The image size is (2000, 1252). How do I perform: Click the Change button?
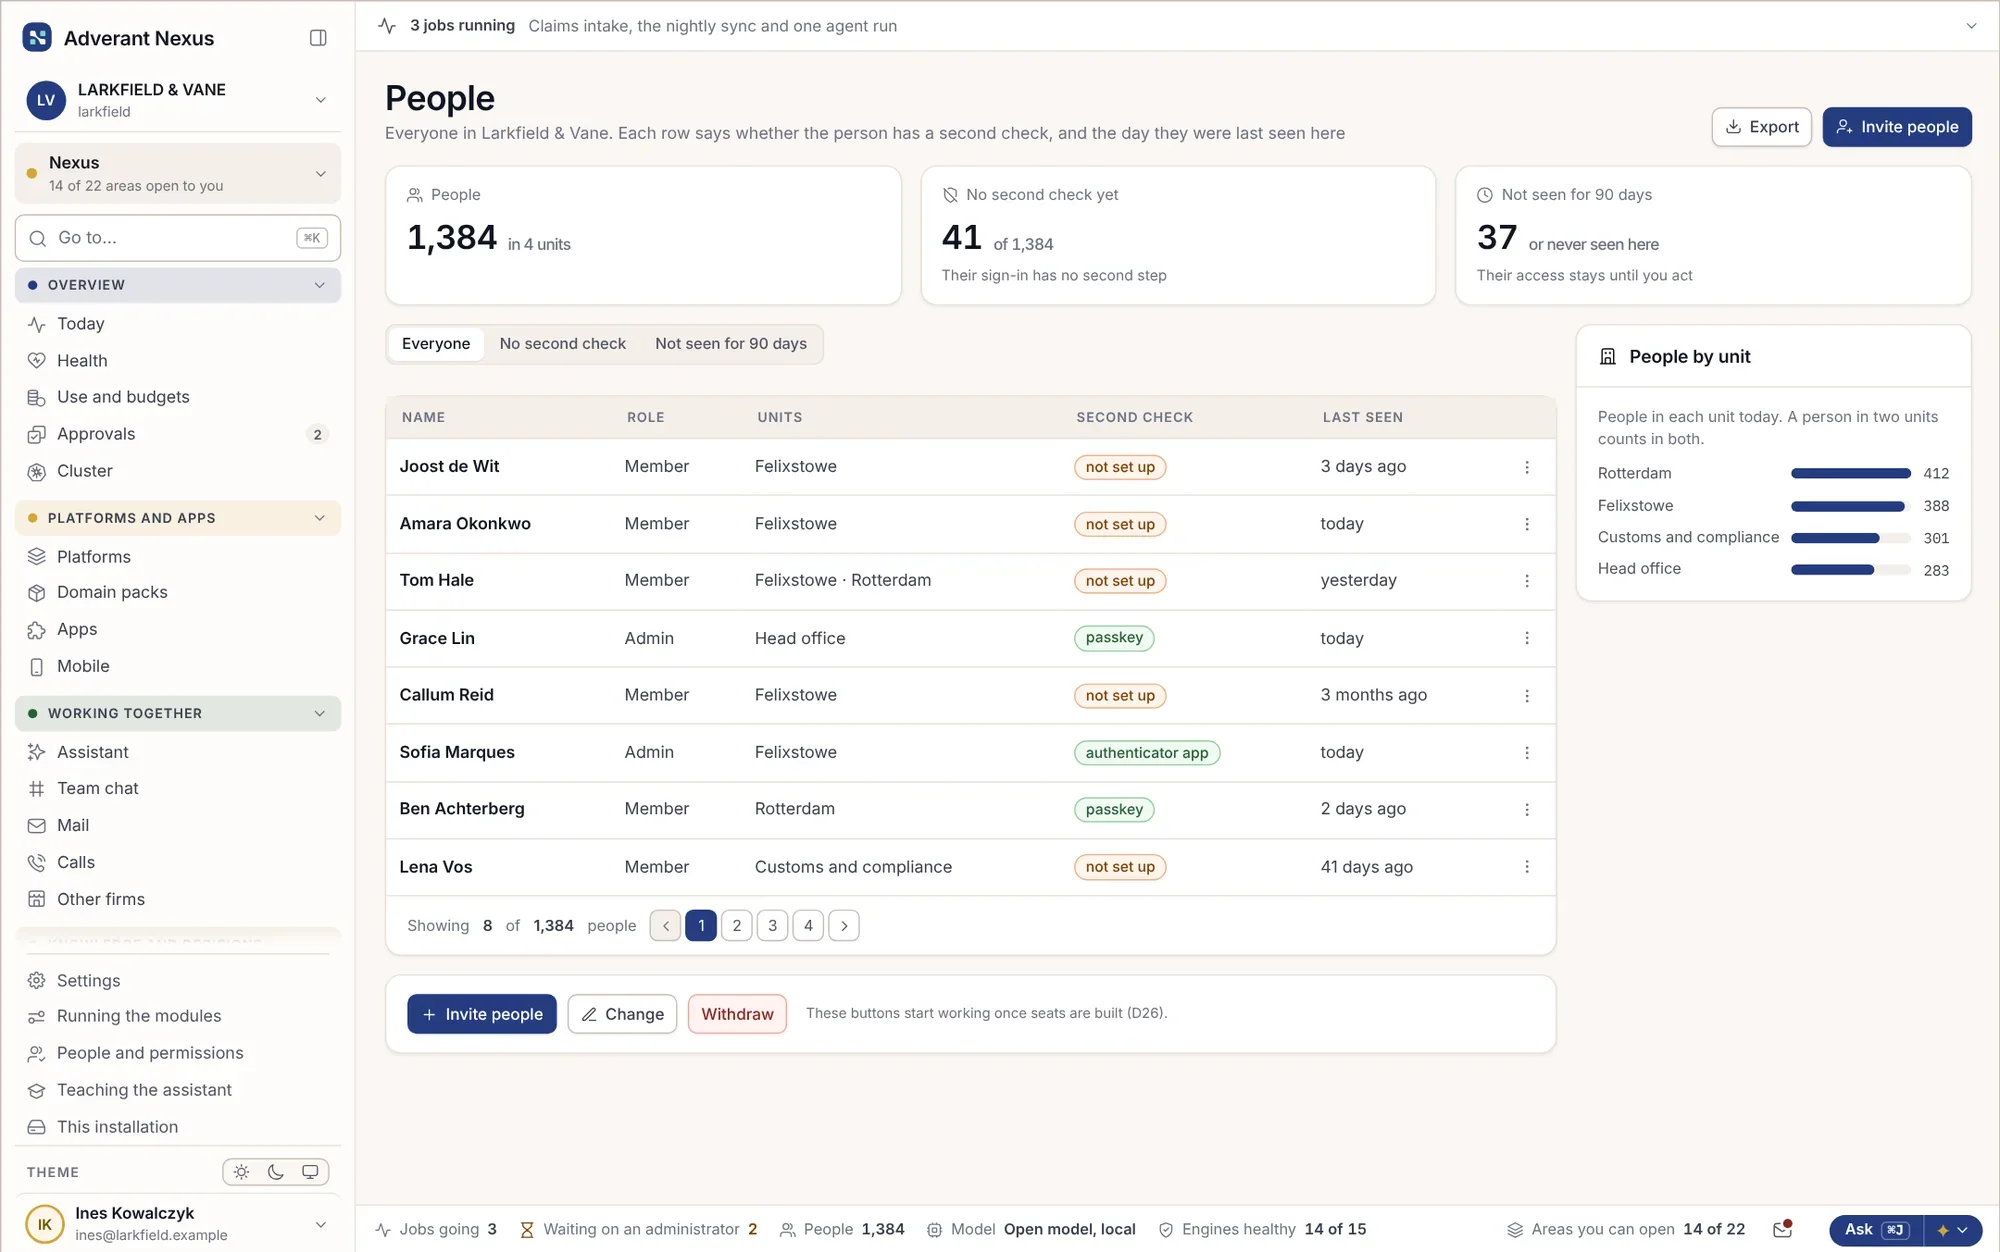[x=622, y=1014]
